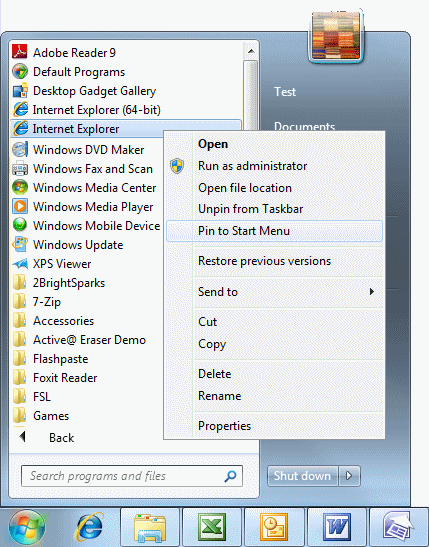This screenshot has width=429, height=547.
Task: Open the Send to submenu
Action: [x=274, y=292]
